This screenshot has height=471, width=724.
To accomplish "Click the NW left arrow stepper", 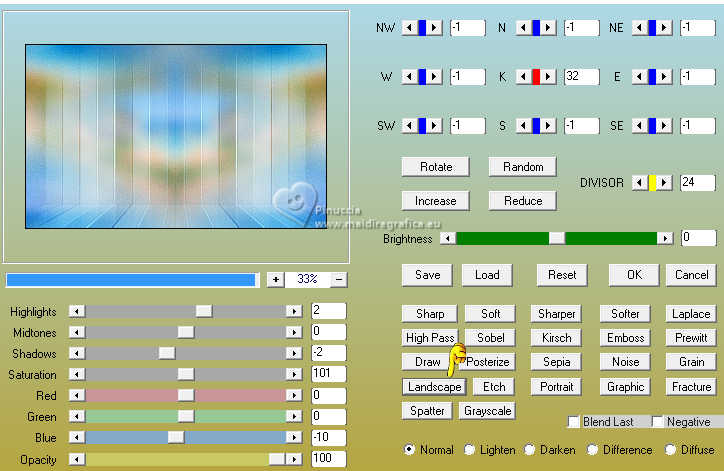I will click(x=410, y=28).
